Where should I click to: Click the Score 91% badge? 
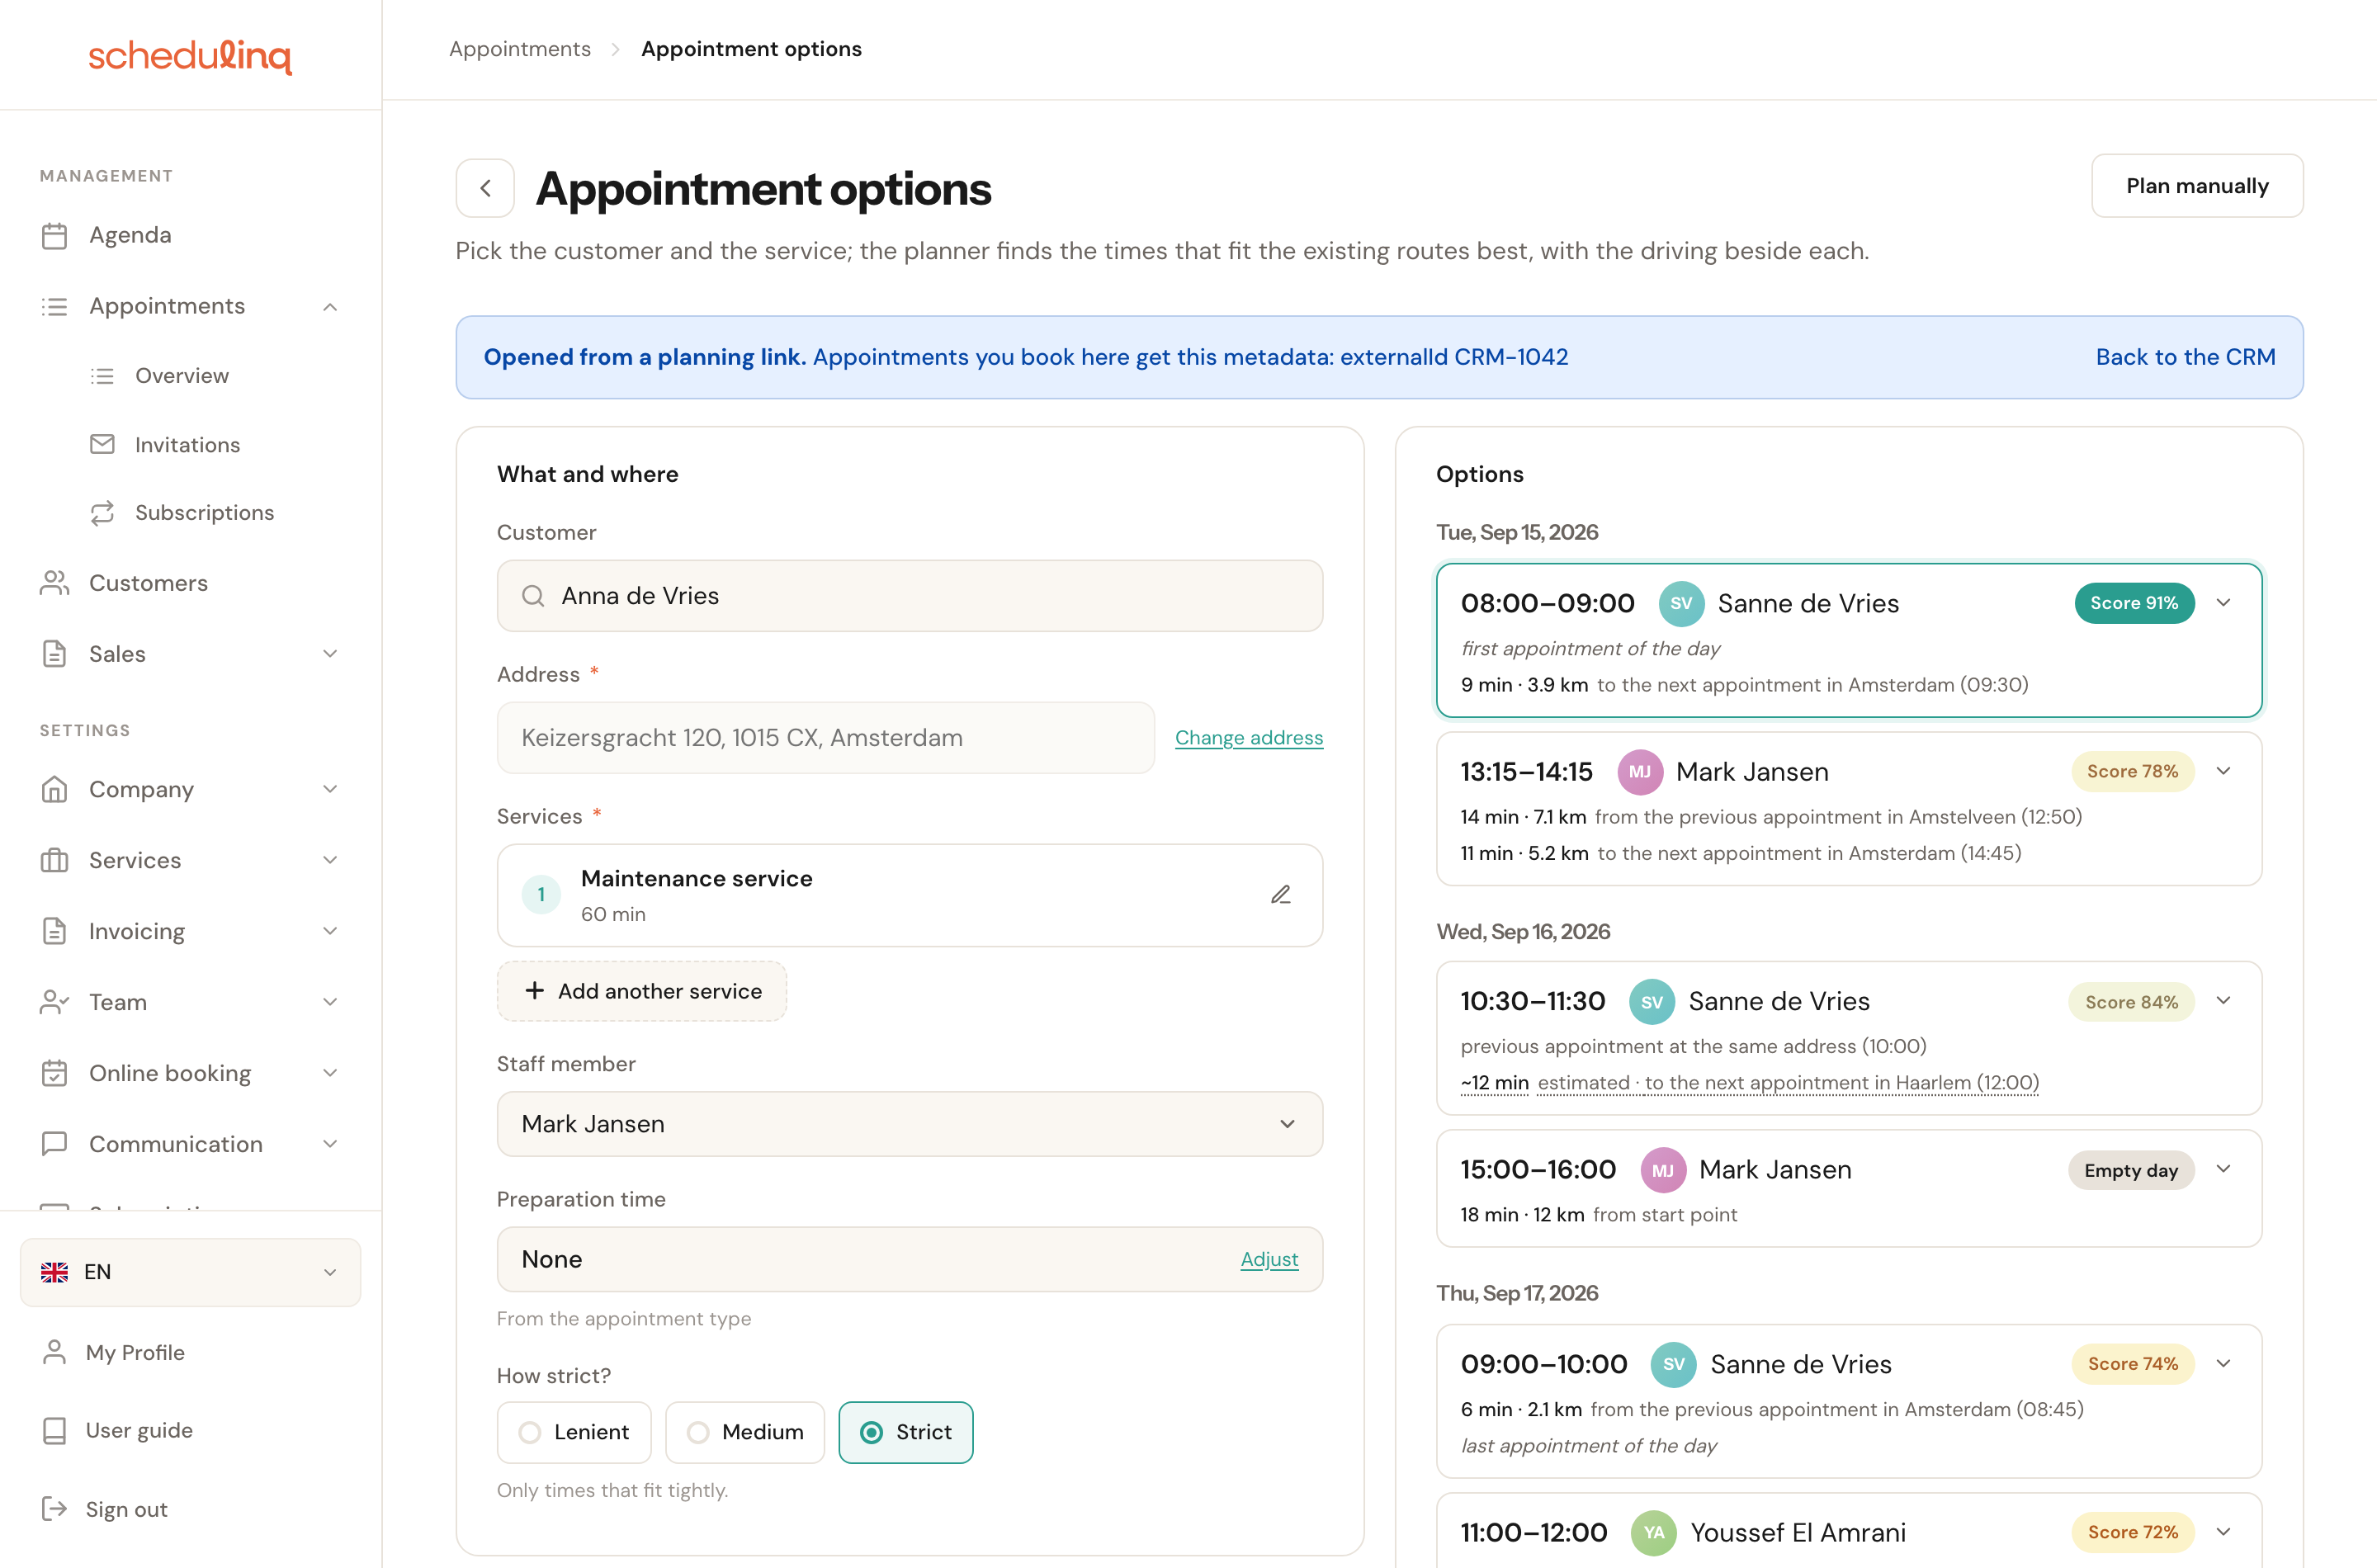tap(2134, 603)
